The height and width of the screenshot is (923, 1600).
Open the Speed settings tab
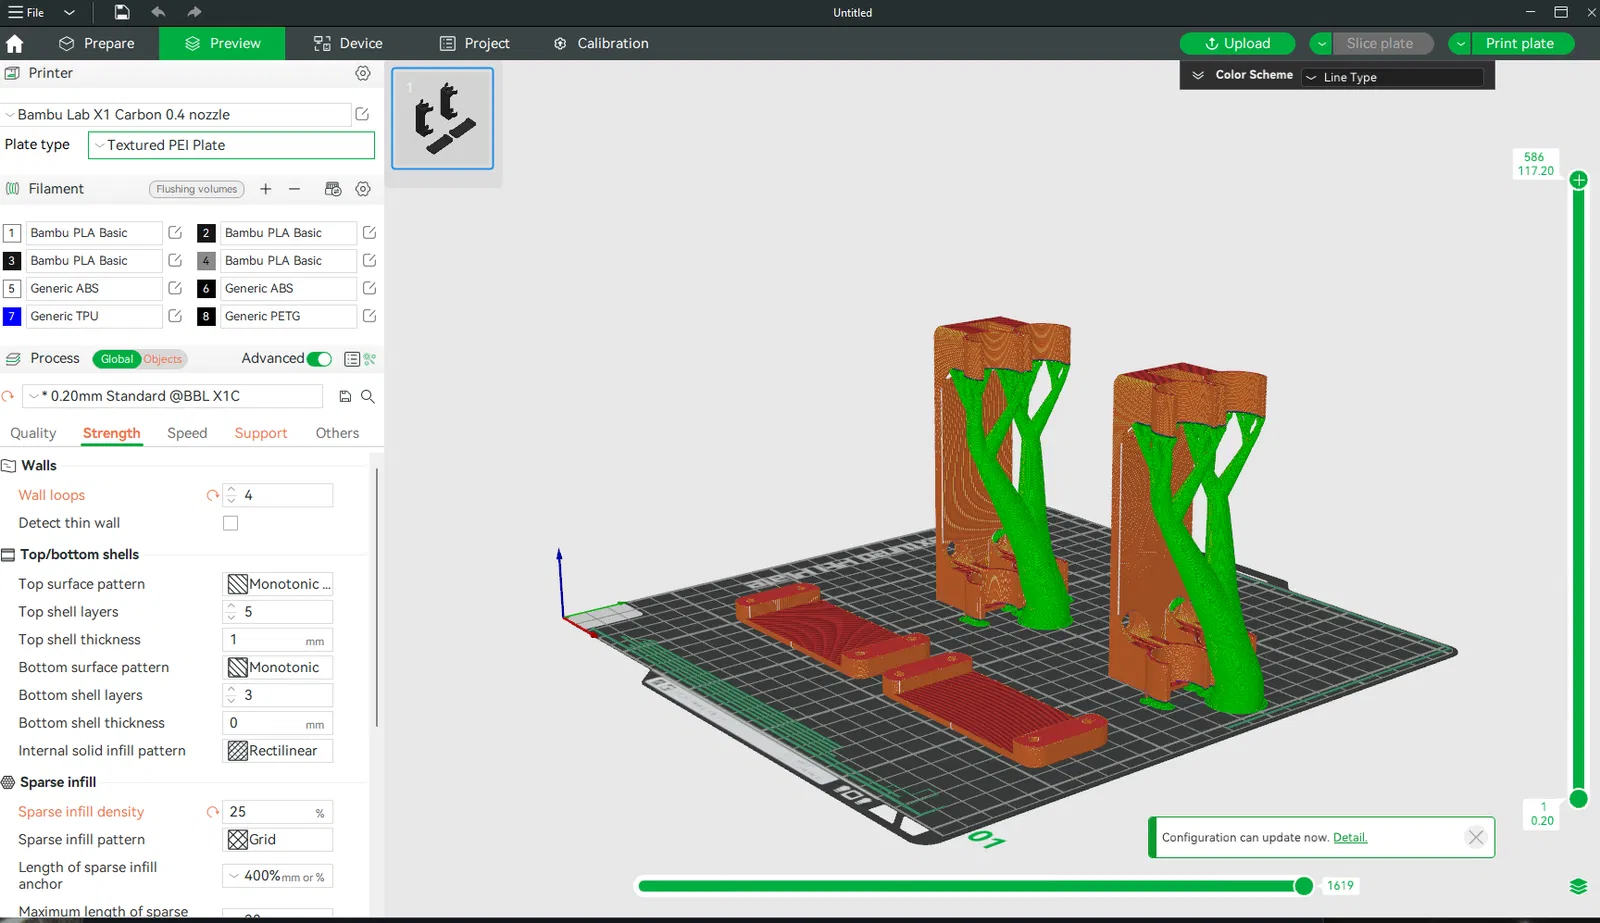point(187,433)
